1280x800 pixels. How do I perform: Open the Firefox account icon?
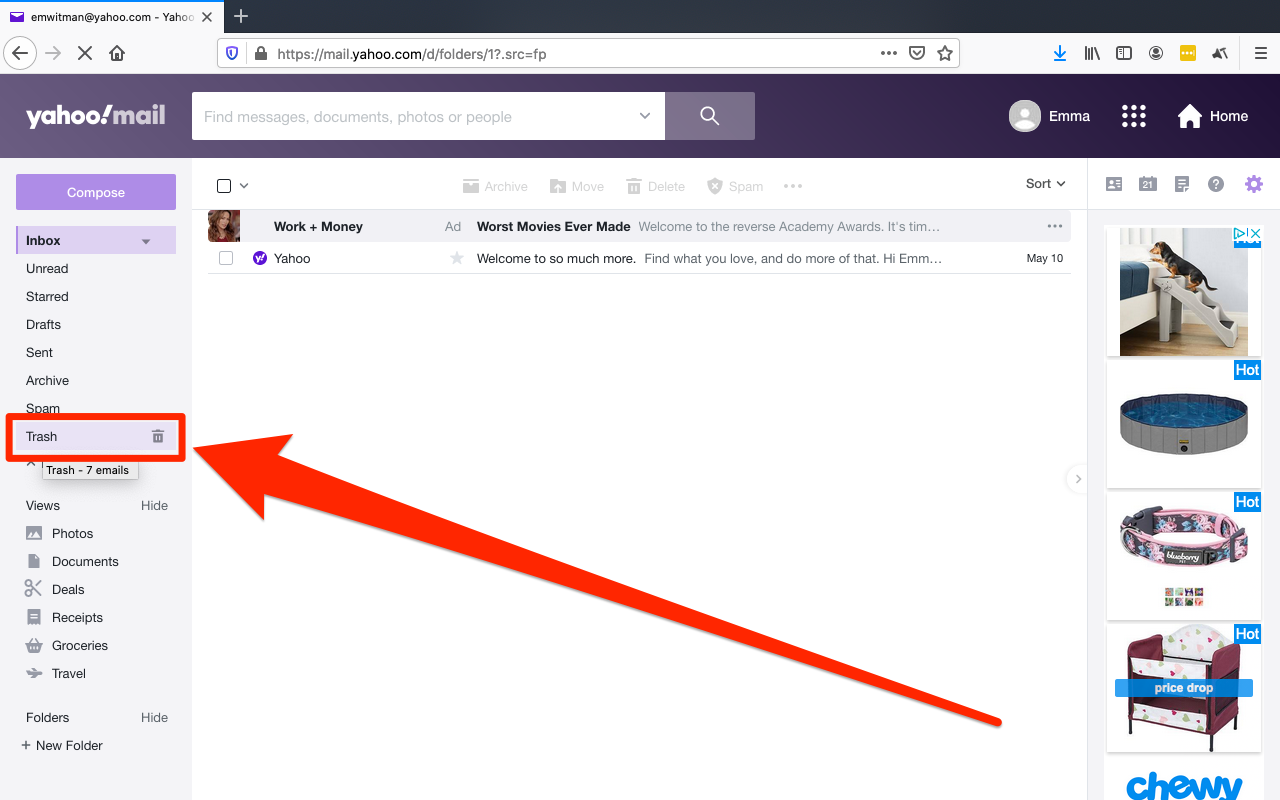pos(1156,54)
